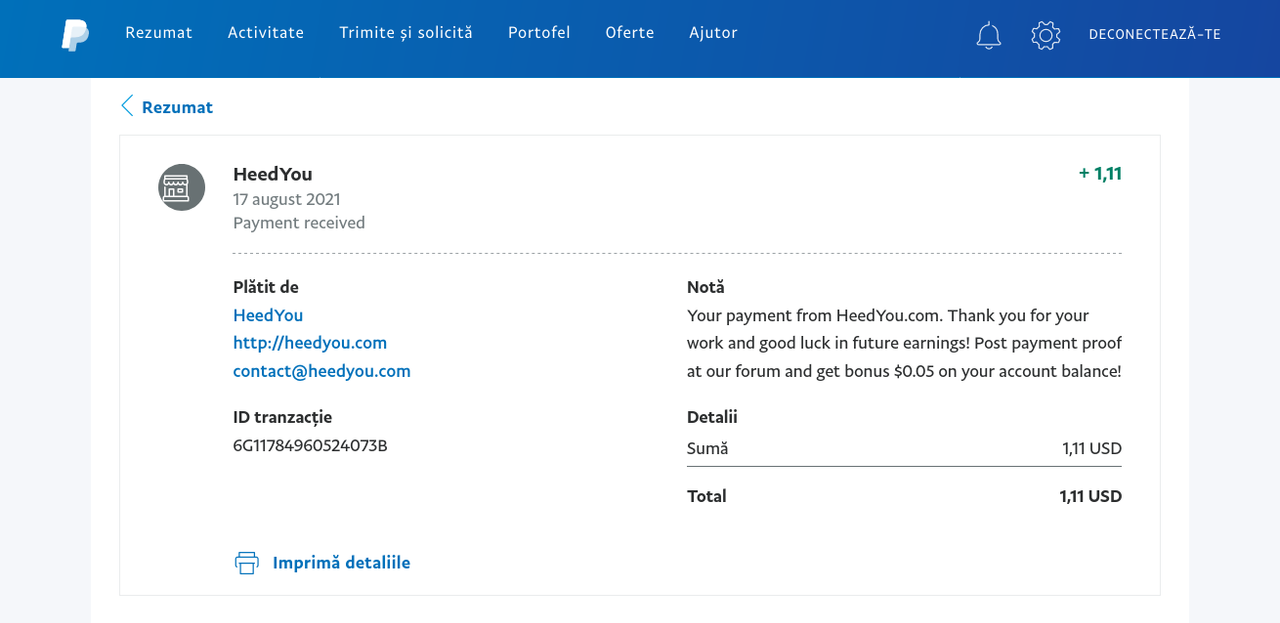
Task: Click the Plătit de heading
Action: coord(266,287)
